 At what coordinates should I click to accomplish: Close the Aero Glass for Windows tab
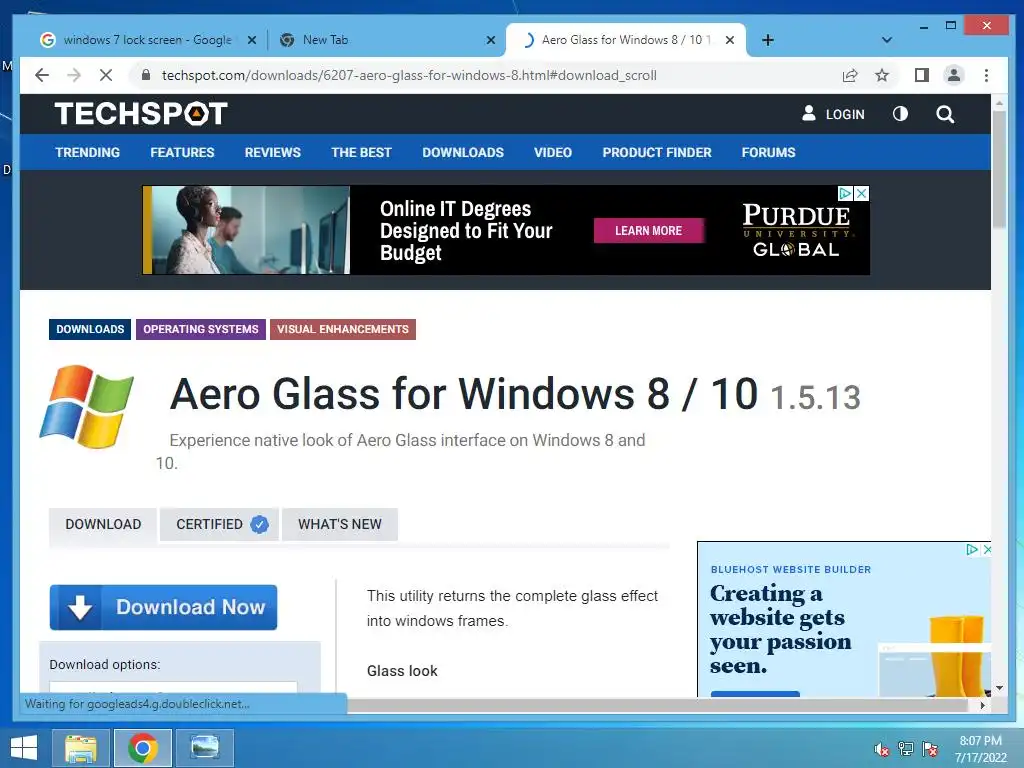(730, 40)
